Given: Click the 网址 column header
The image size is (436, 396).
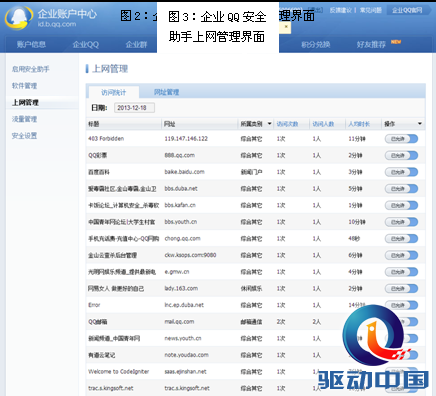Looking at the screenshot, I should tap(169, 124).
